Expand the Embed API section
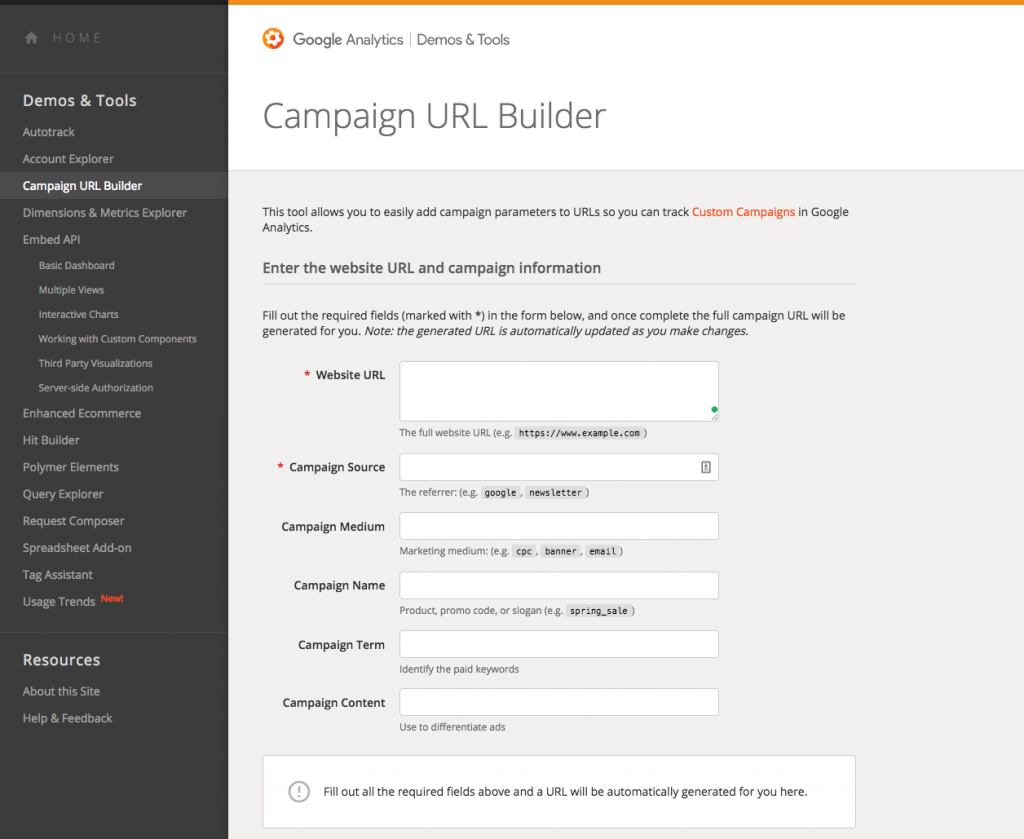1024x839 pixels. [x=51, y=240]
